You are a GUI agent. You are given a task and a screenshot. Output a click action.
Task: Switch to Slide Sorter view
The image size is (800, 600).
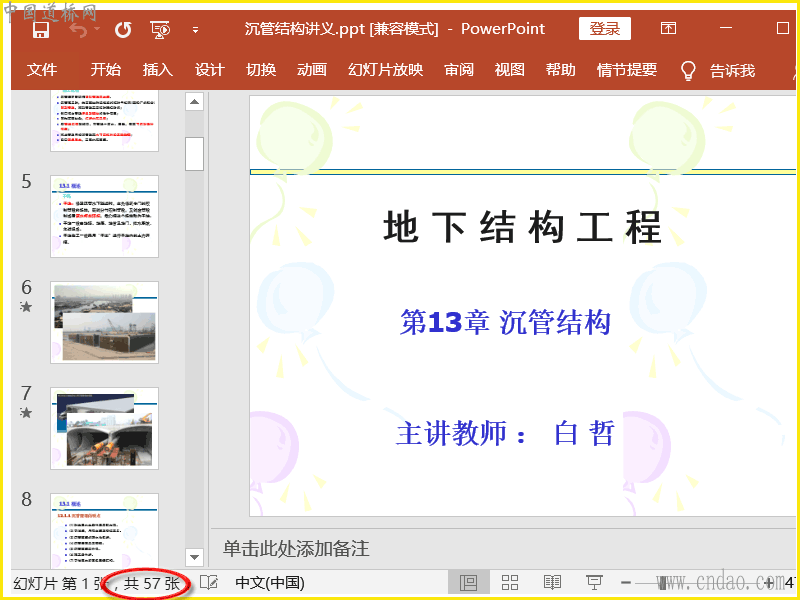[x=510, y=582]
